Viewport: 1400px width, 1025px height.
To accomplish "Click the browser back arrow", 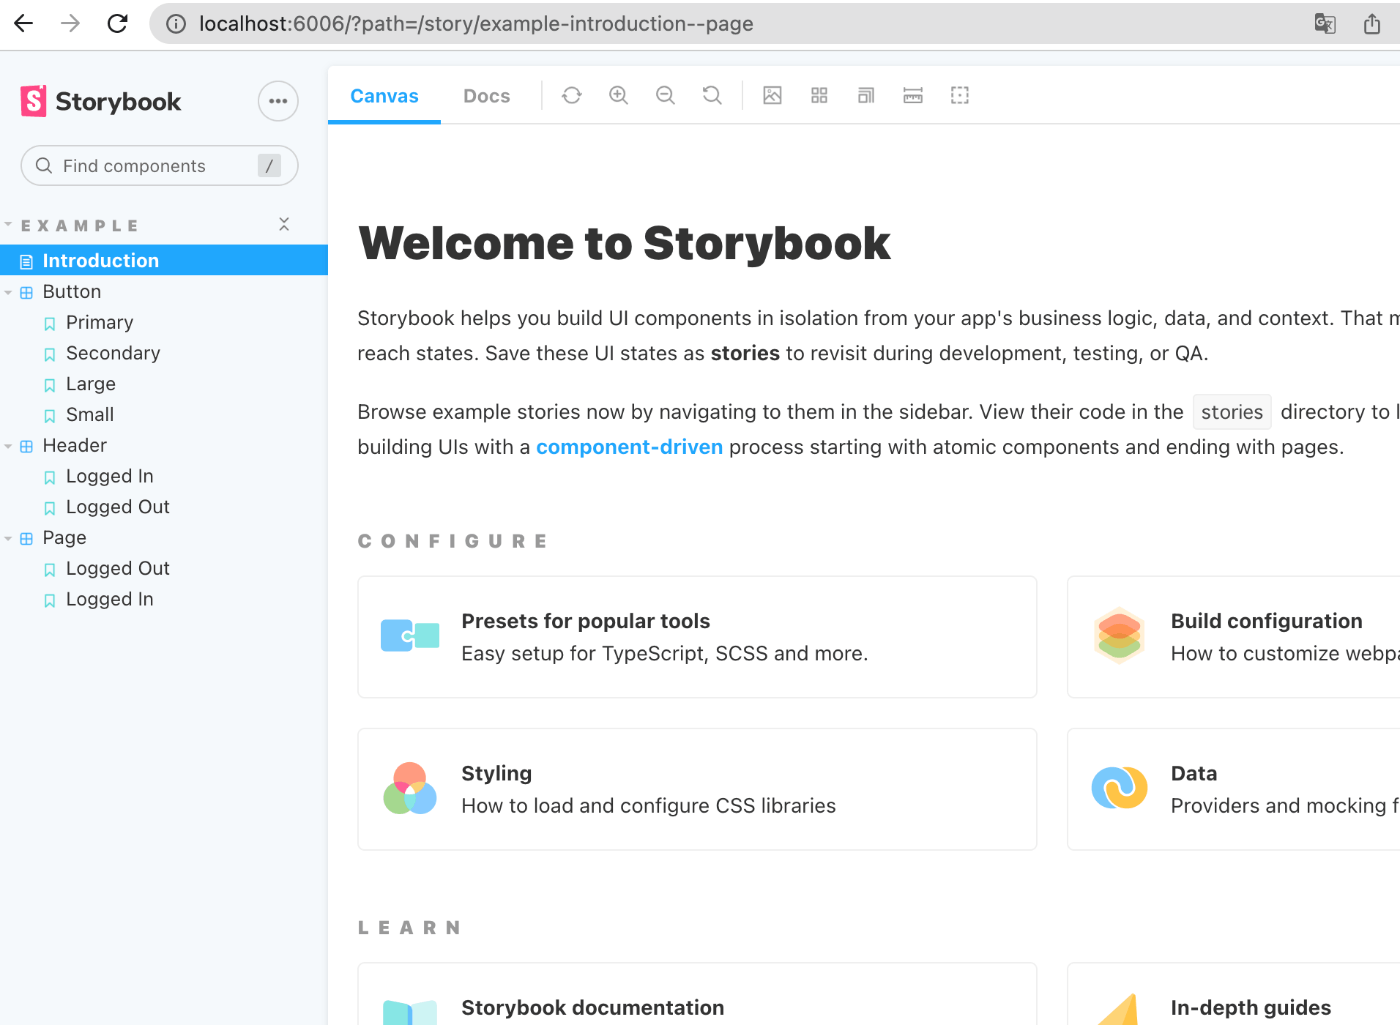I will click(23, 23).
